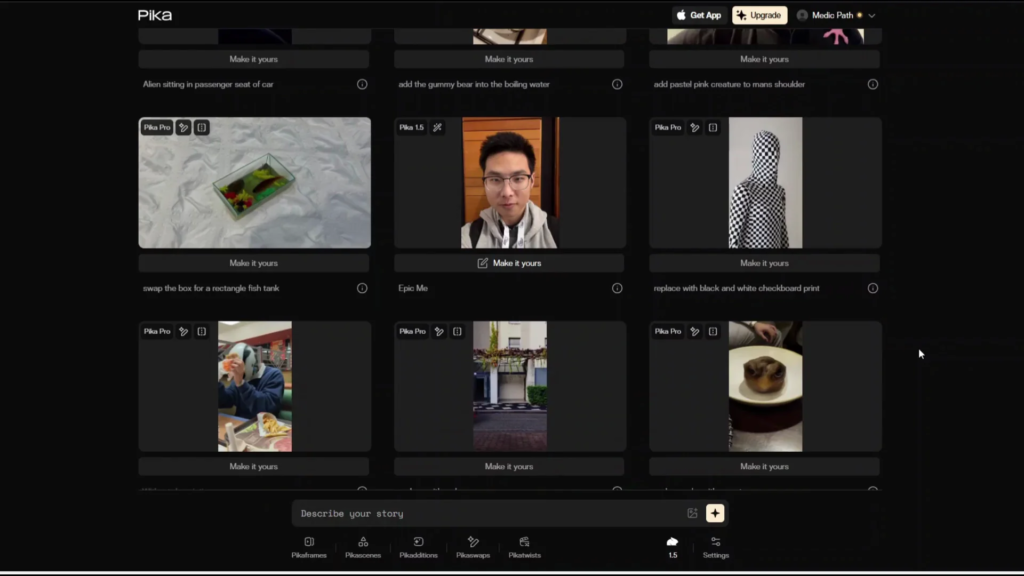Image resolution: width=1024 pixels, height=576 pixels.
Task: Expand the Medic Path account menu
Action: (836, 15)
